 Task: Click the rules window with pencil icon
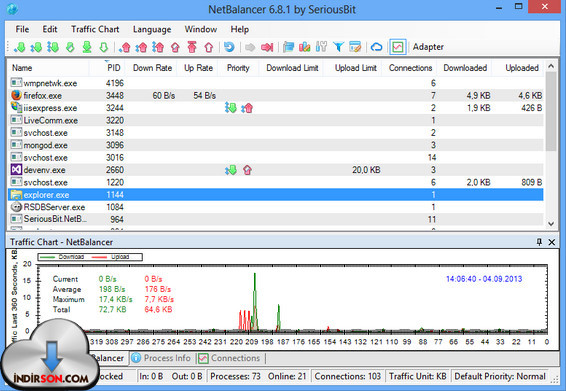pyautogui.click(x=355, y=47)
